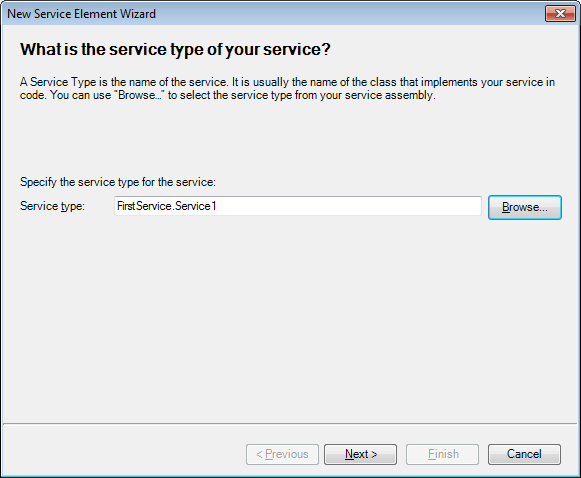Open assembly browser via Browse...
The width and height of the screenshot is (581, 478).
pos(525,207)
